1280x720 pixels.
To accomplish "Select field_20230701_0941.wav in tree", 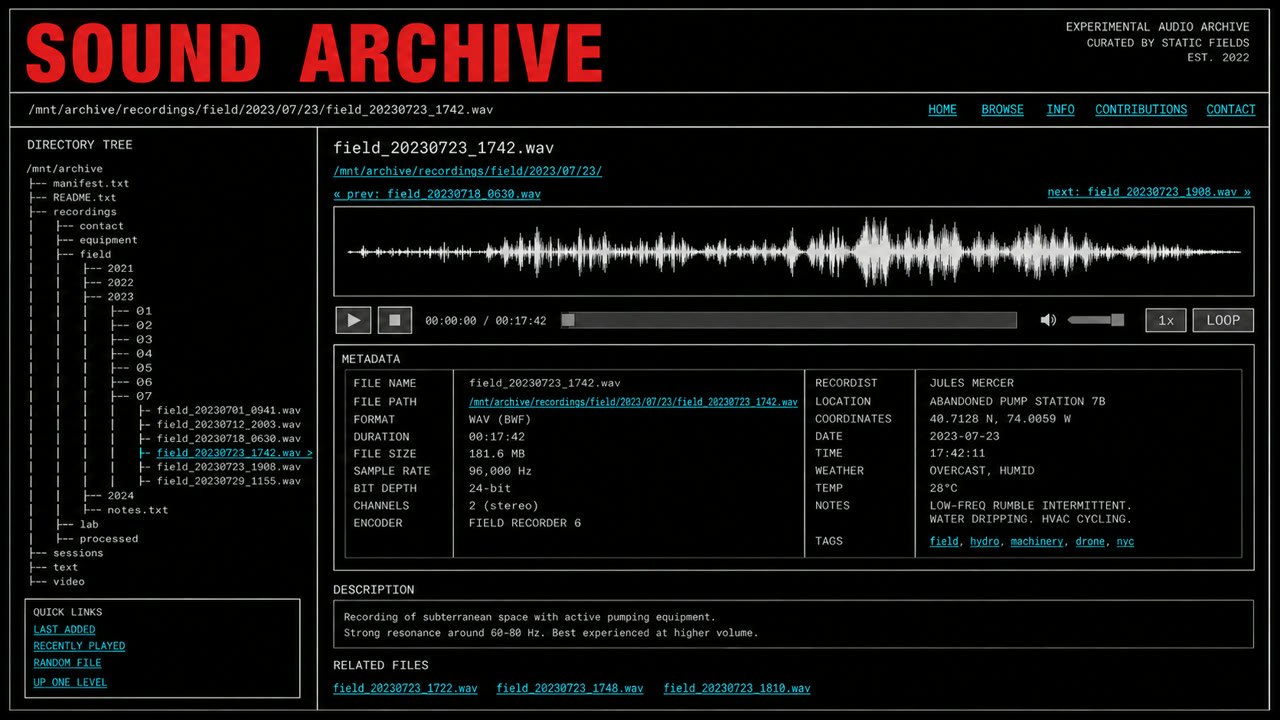I will (229, 410).
